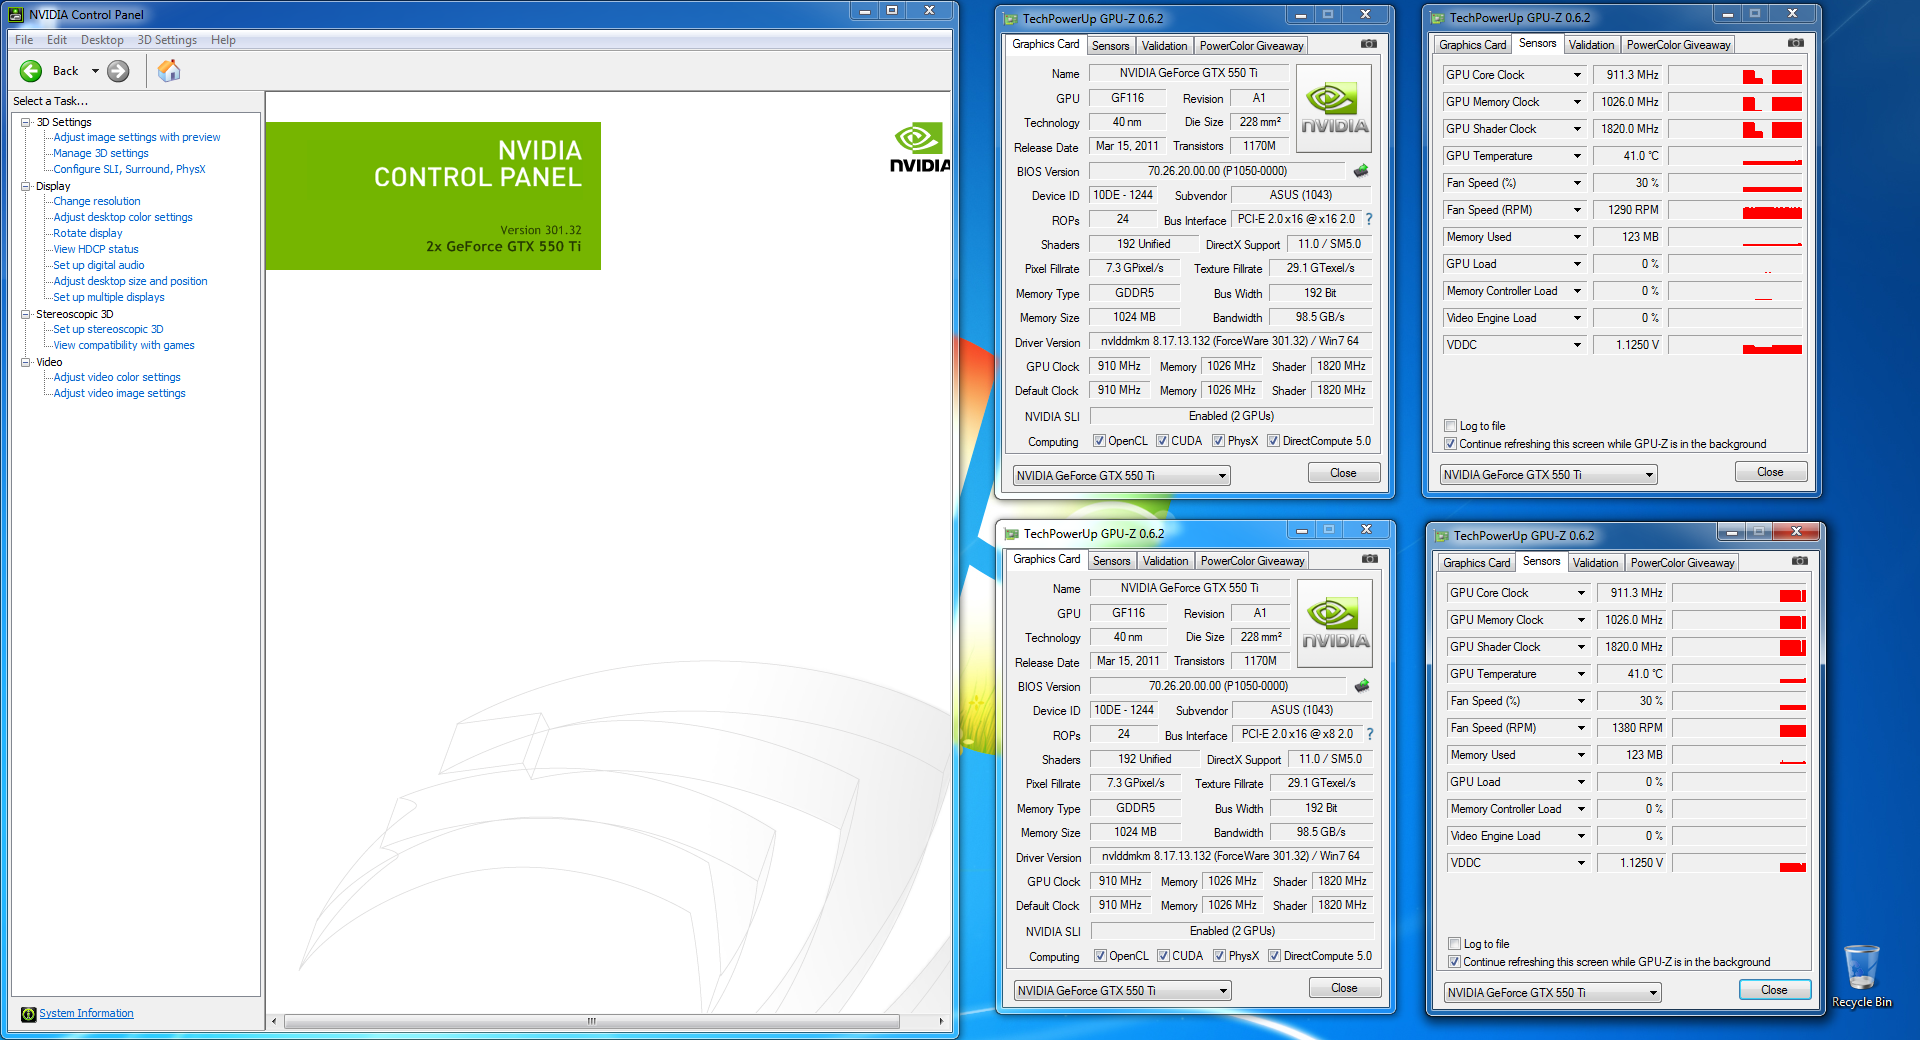
Task: Open the File menu
Action: coord(24,40)
